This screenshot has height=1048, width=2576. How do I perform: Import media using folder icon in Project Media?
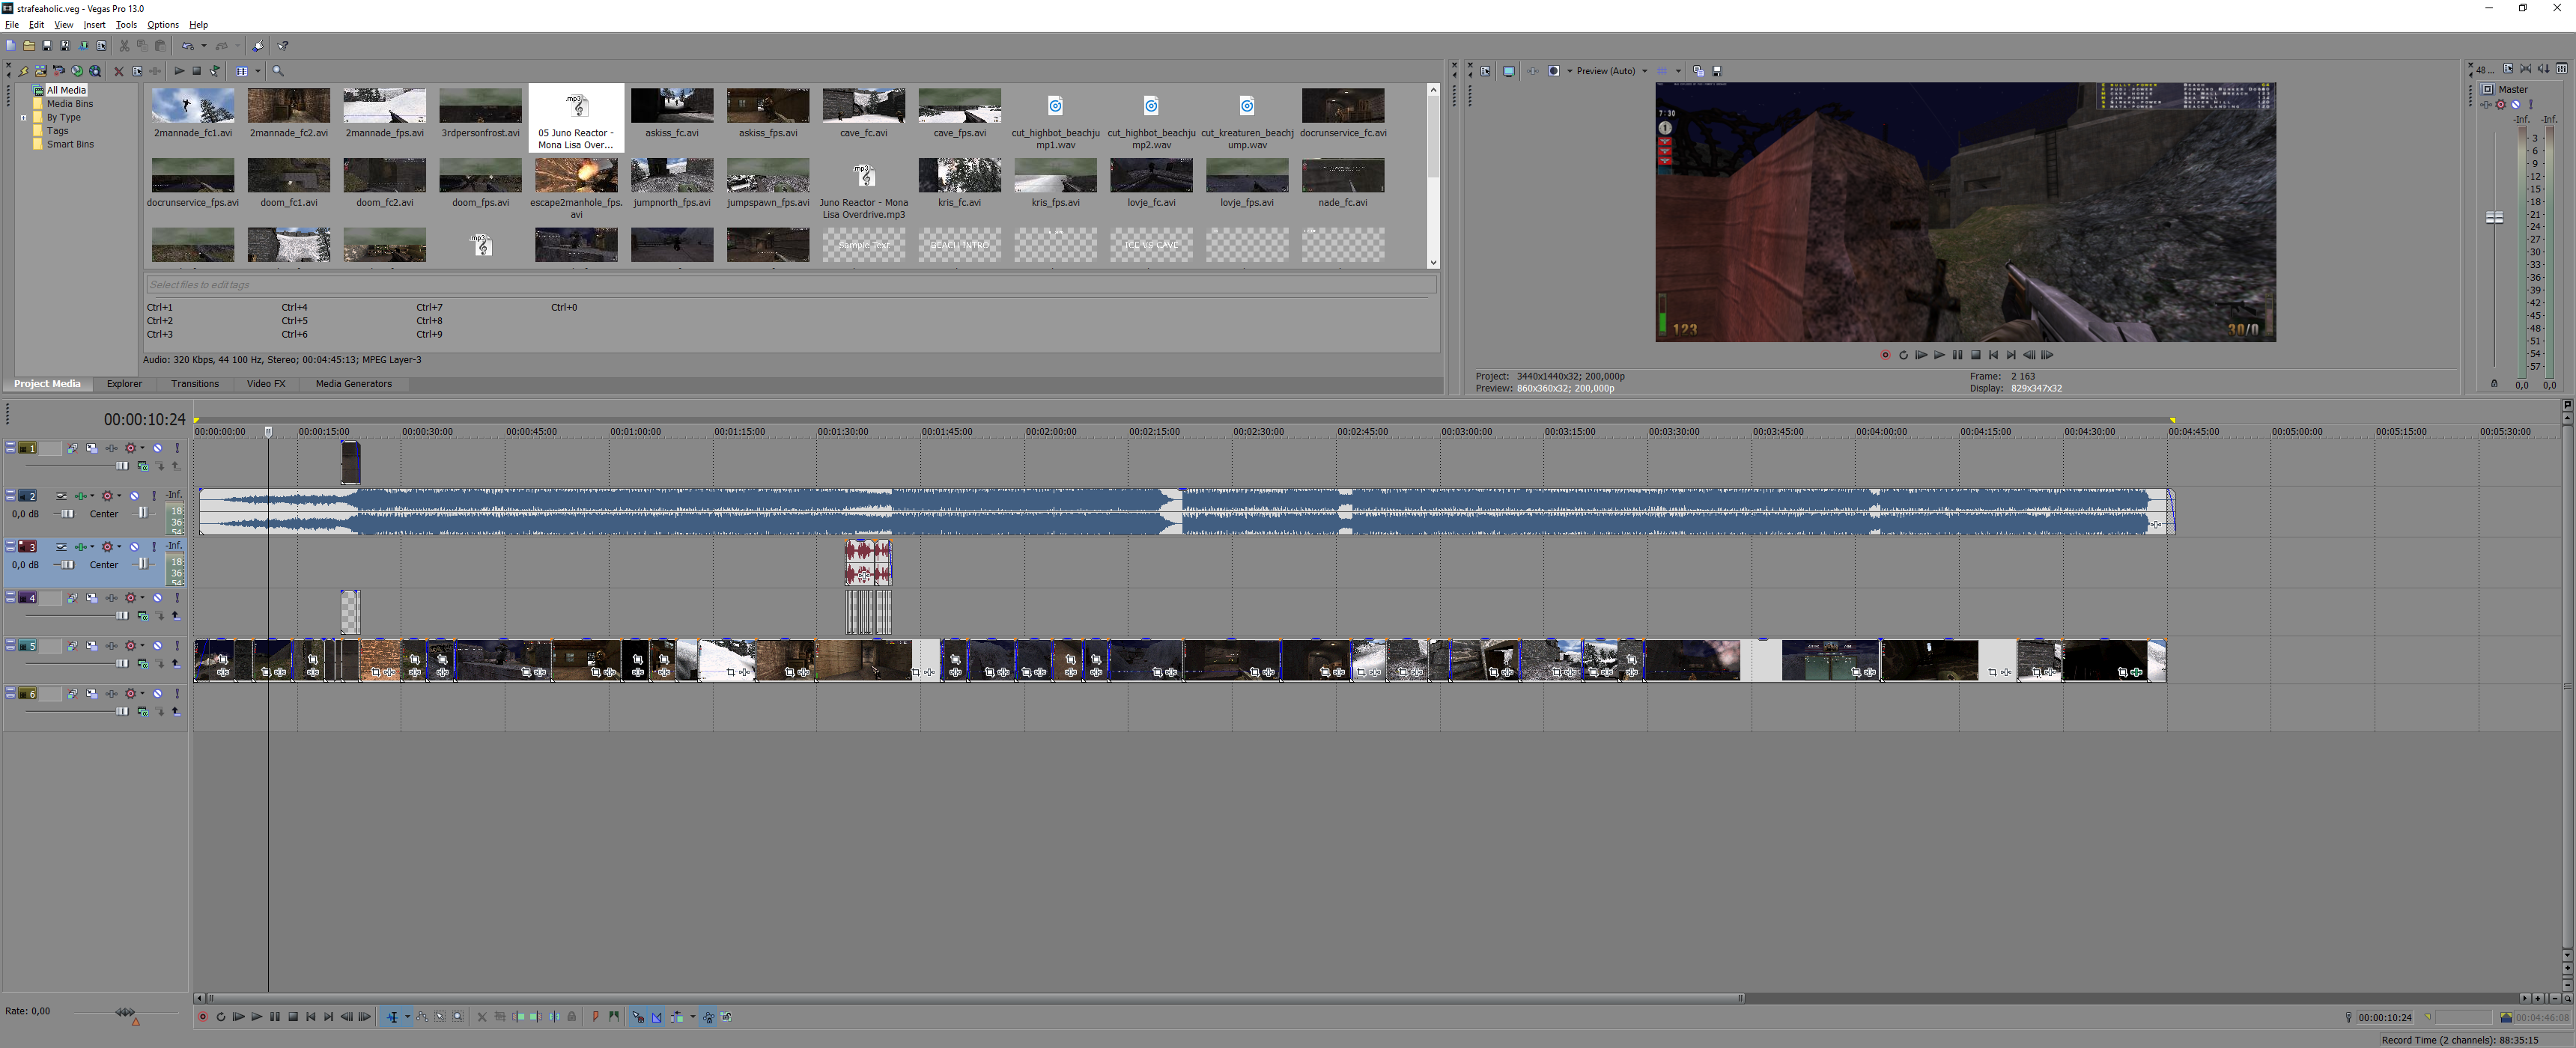[41, 71]
